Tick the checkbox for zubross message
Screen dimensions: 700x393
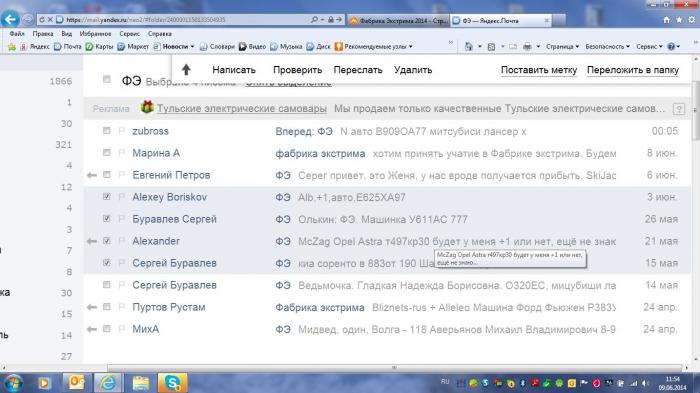[106, 130]
